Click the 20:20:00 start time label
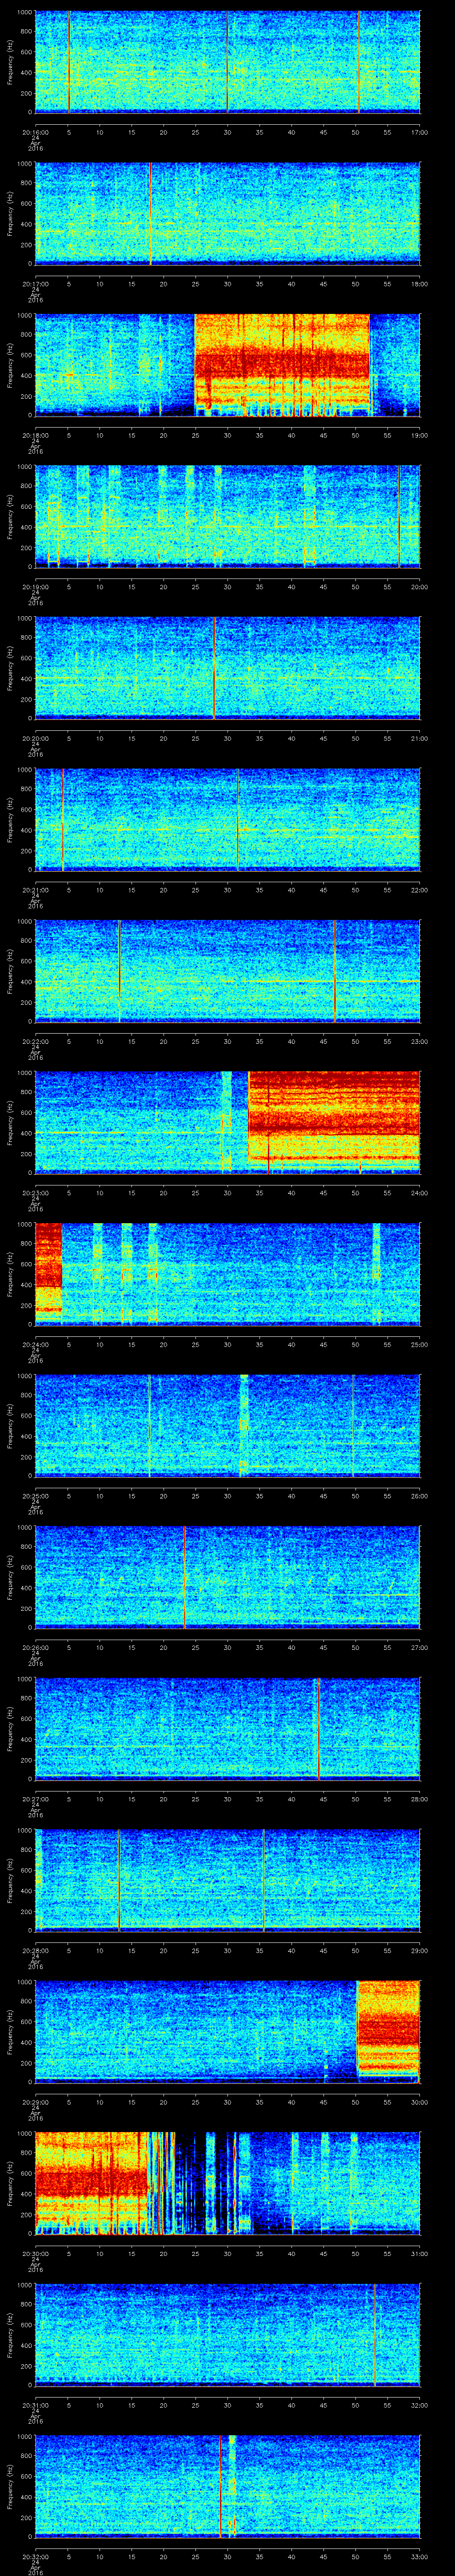Image resolution: width=455 pixels, height=2576 pixels. (x=35, y=738)
